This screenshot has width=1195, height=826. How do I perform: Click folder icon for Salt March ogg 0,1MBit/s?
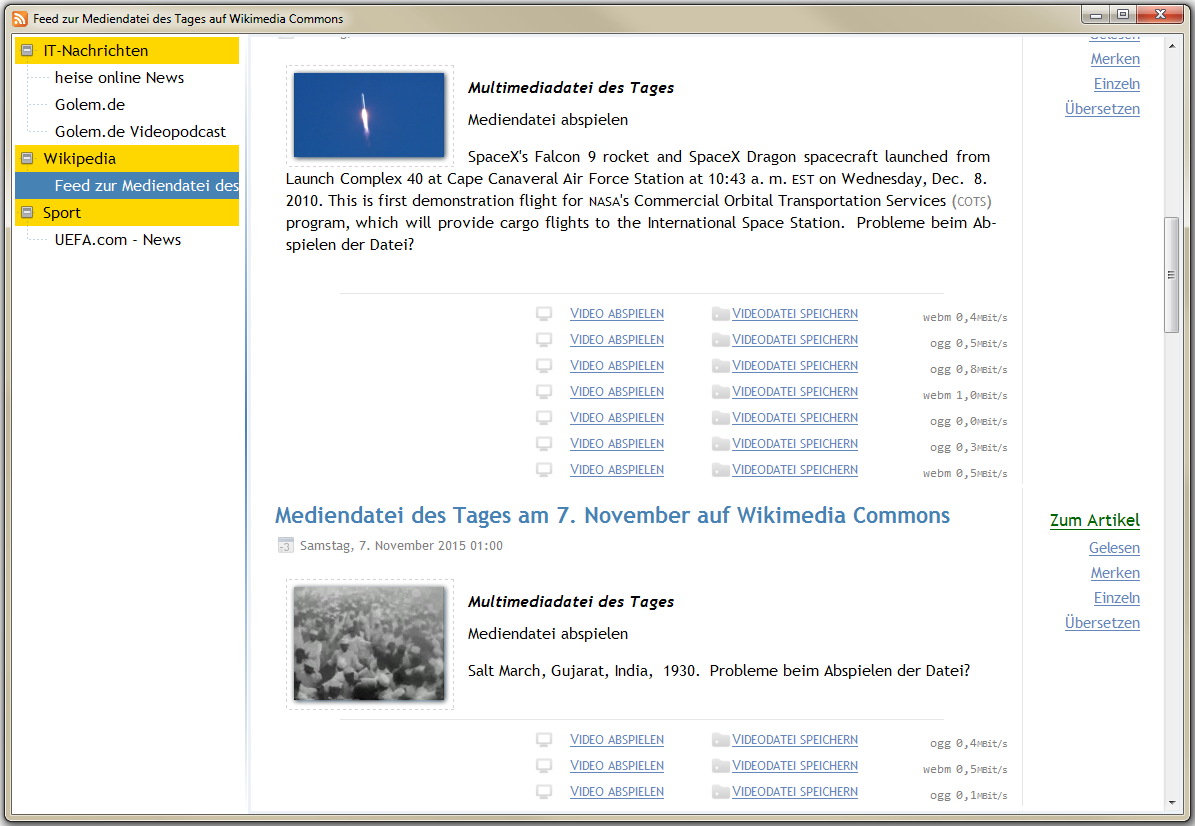click(x=720, y=792)
